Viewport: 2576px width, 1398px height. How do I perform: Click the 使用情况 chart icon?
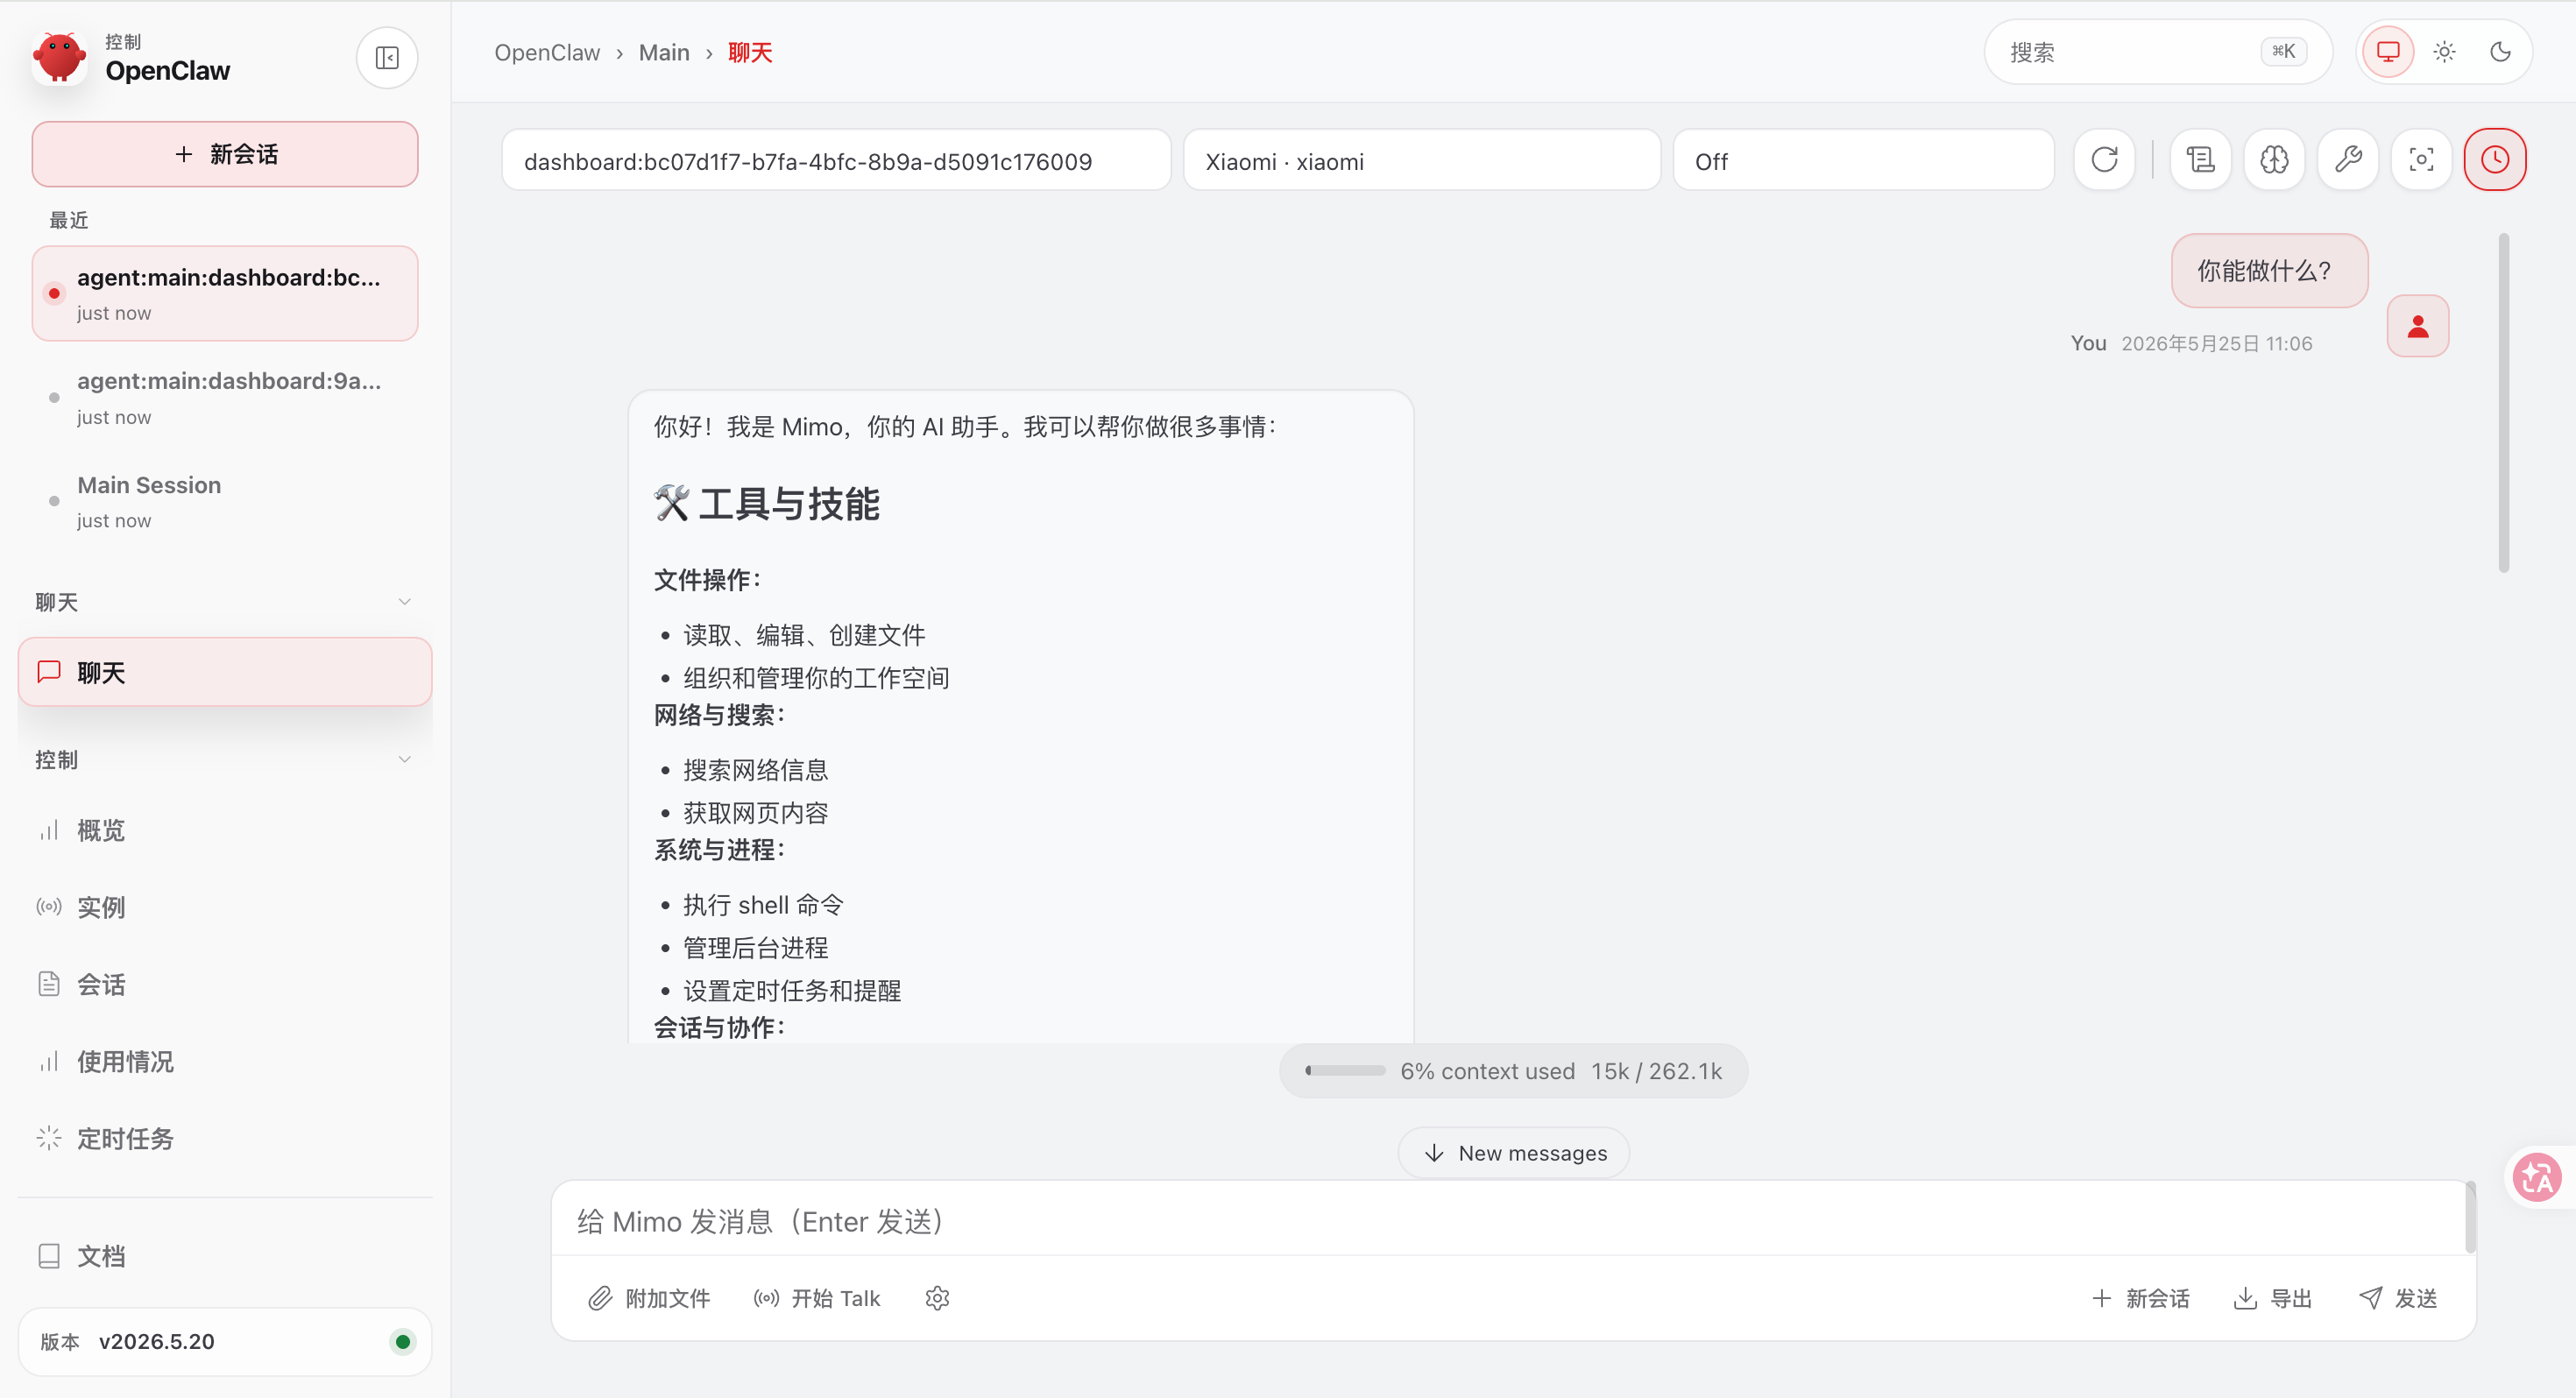pyautogui.click(x=49, y=1061)
